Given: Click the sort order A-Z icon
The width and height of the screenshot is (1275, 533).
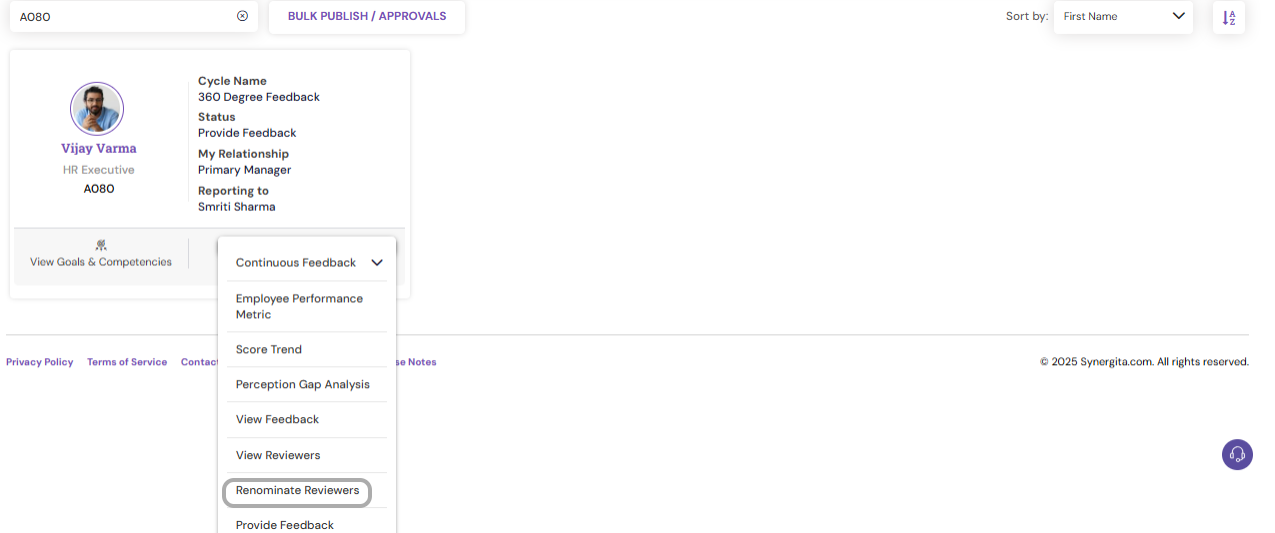Looking at the screenshot, I should (x=1229, y=17).
